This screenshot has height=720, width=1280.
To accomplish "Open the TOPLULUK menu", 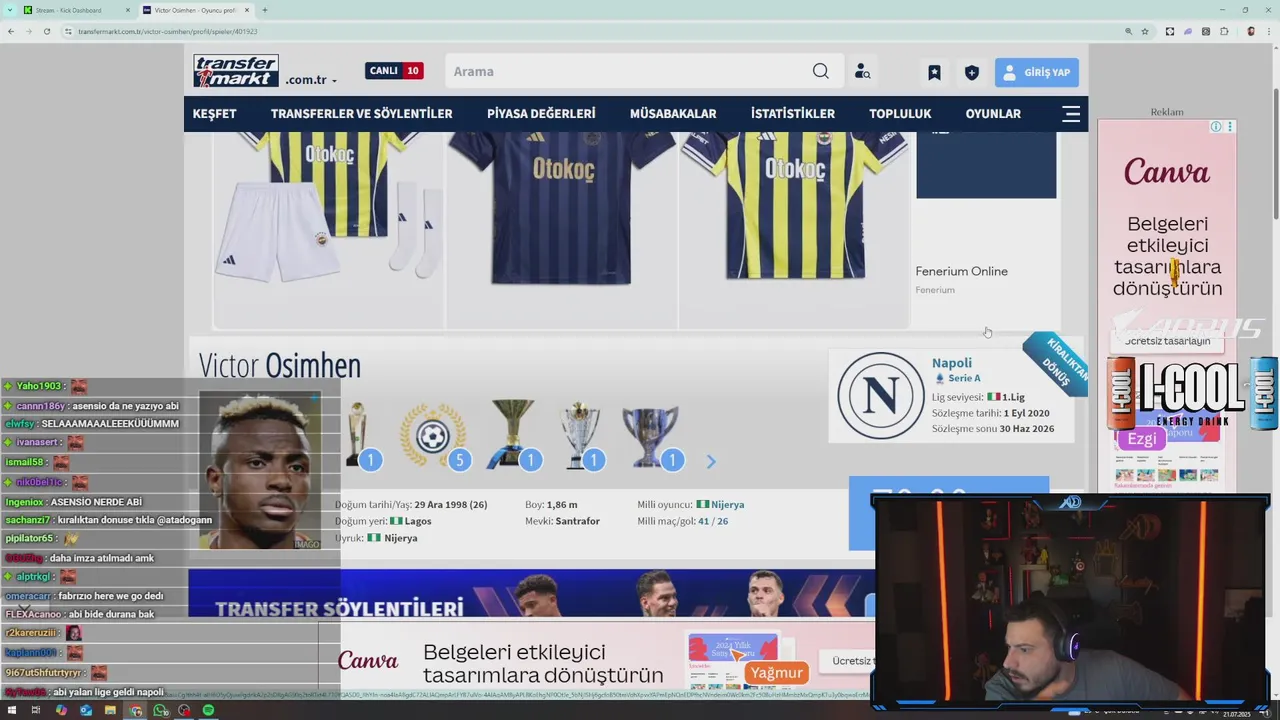I will (x=900, y=114).
